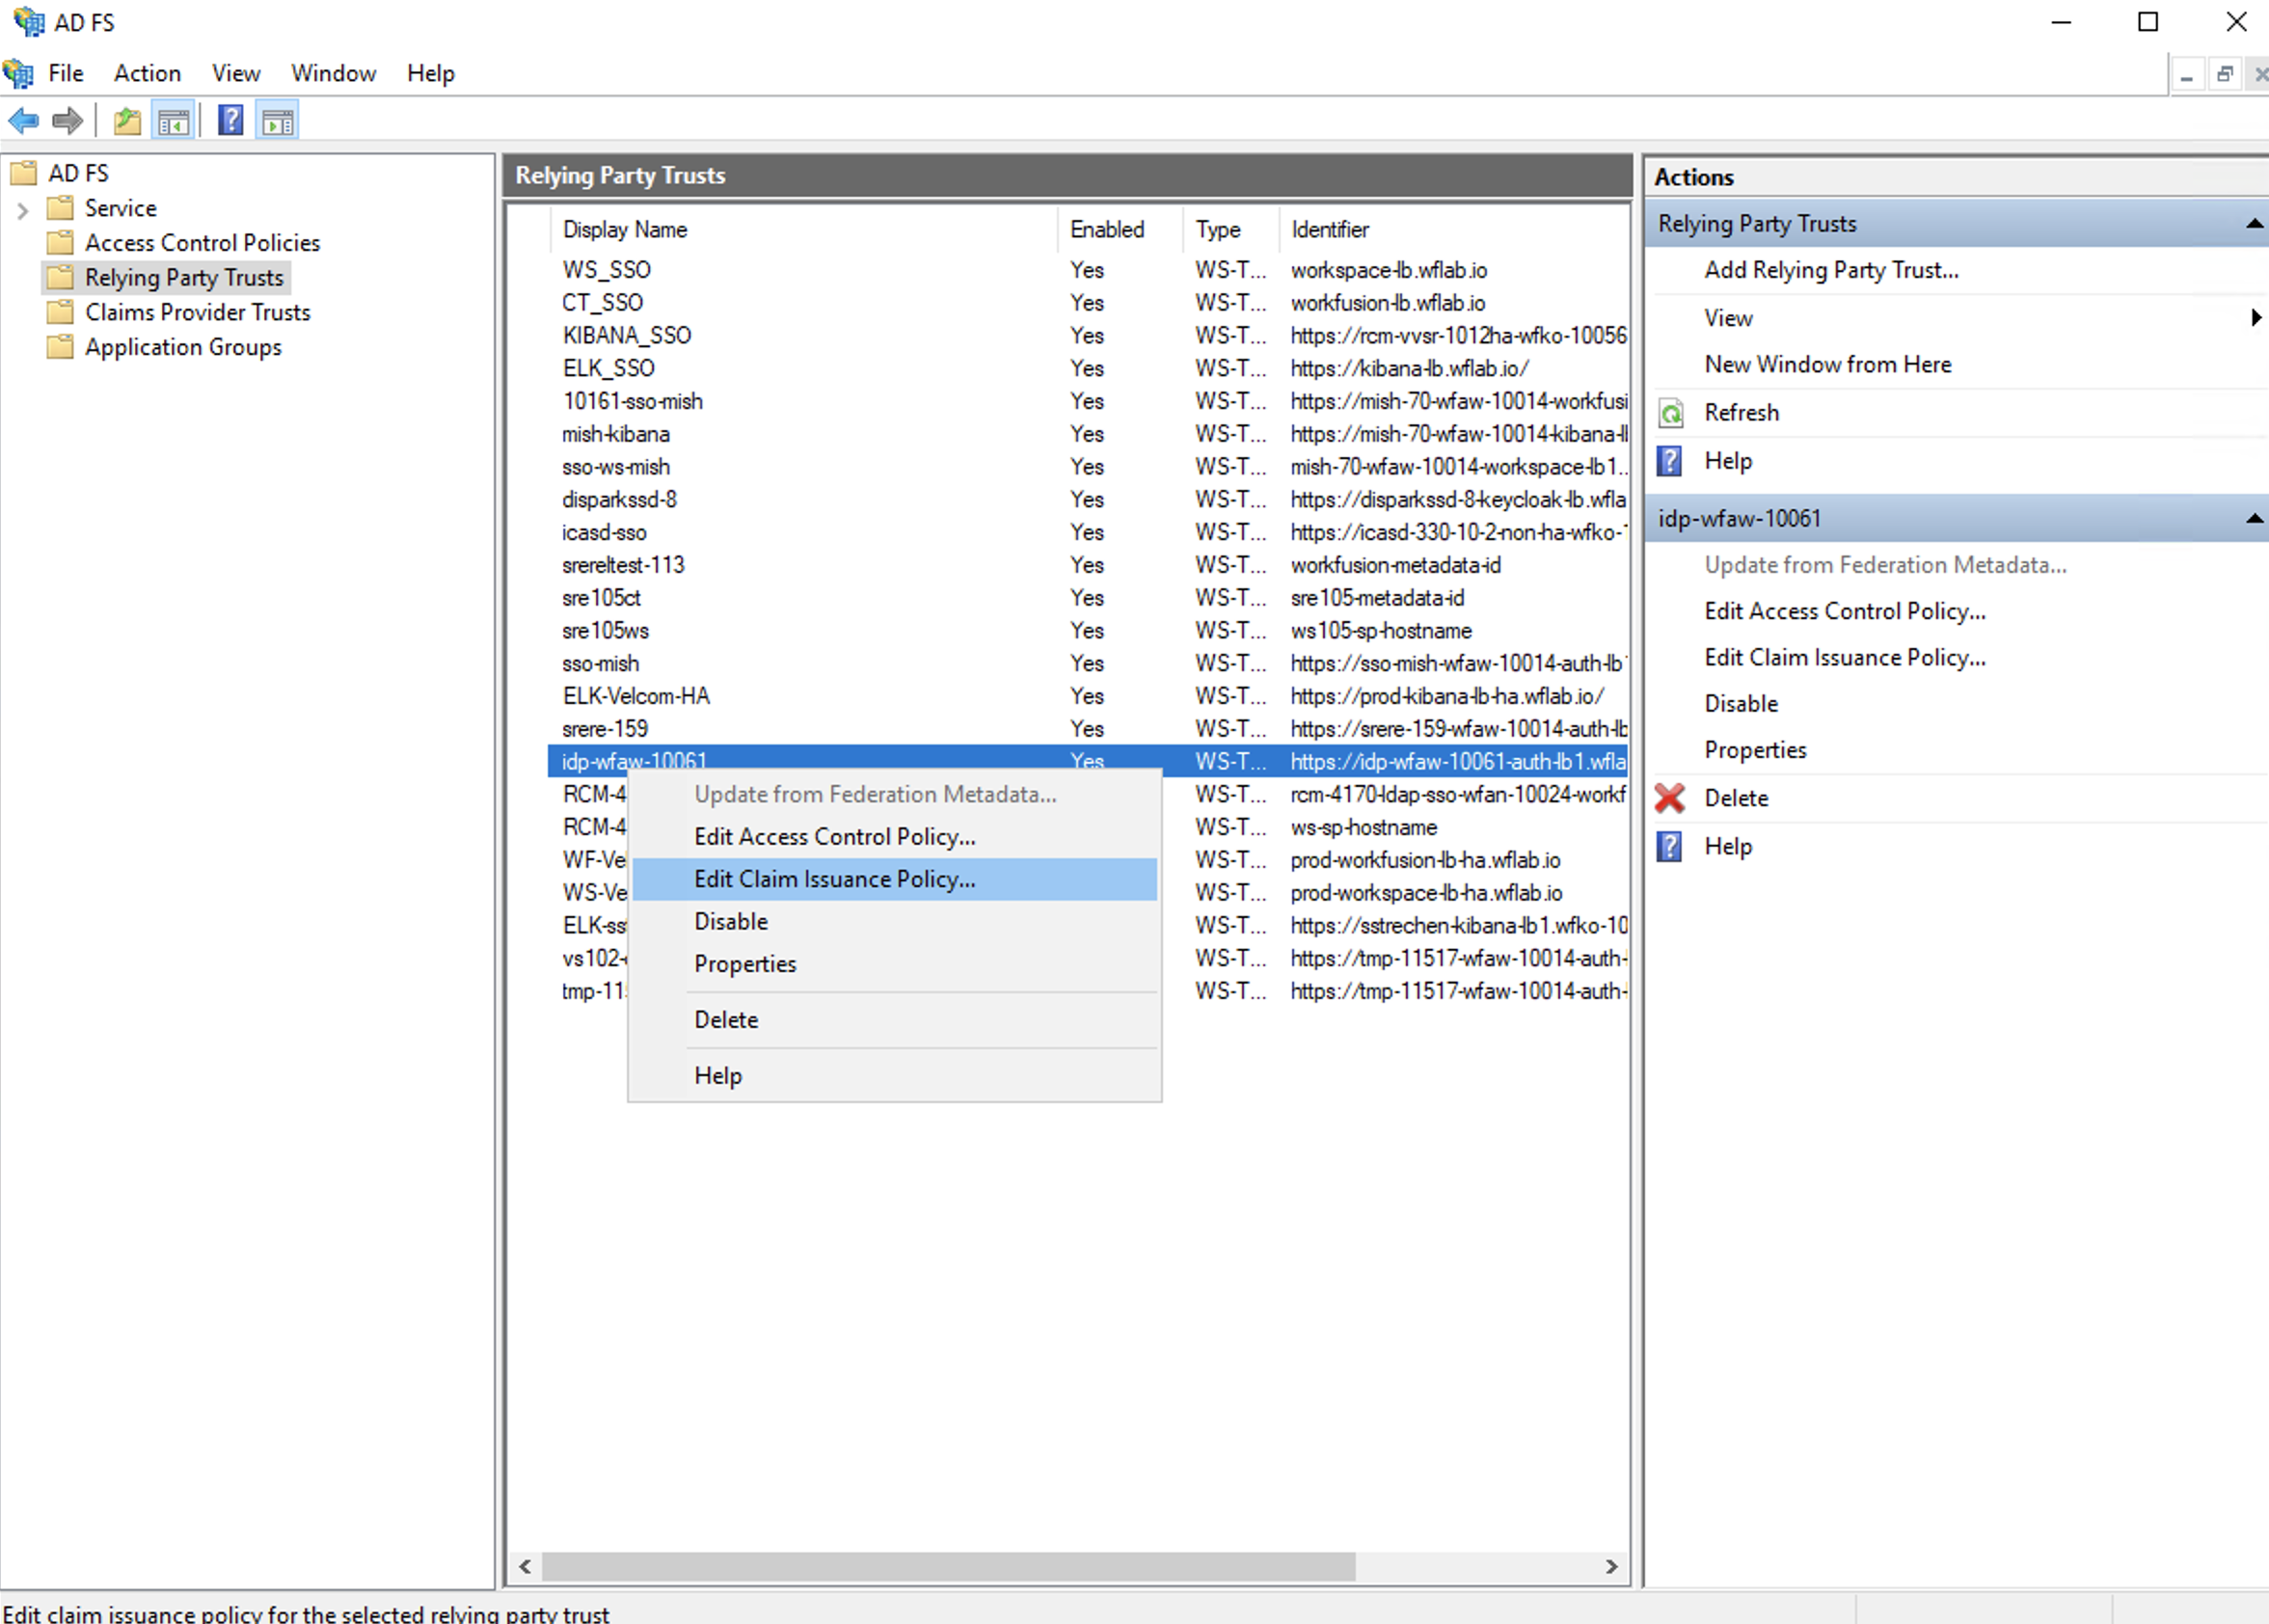This screenshot has height=1624, width=2269.
Task: Click Disable in the Actions pane
Action: pos(1741,704)
